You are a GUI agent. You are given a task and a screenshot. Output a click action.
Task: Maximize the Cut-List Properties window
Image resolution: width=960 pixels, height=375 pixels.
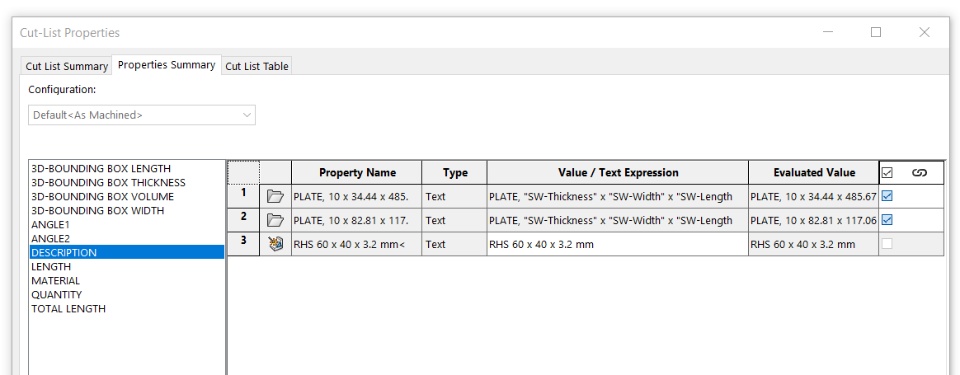click(x=876, y=32)
